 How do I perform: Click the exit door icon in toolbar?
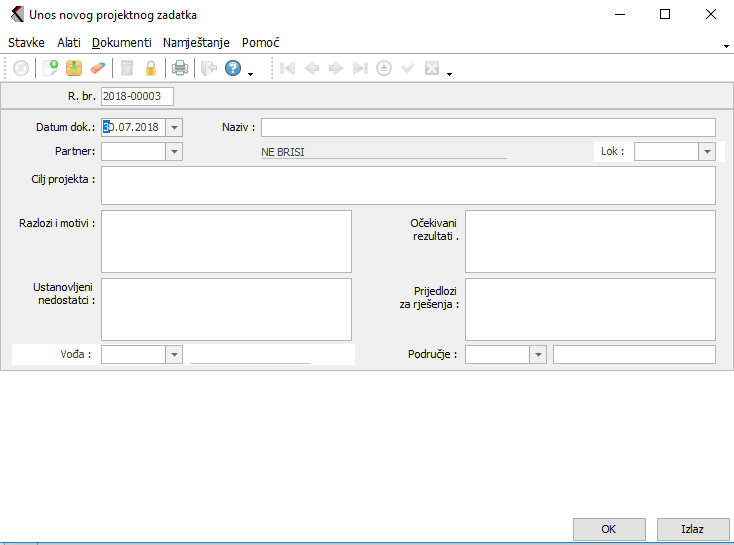[208, 69]
